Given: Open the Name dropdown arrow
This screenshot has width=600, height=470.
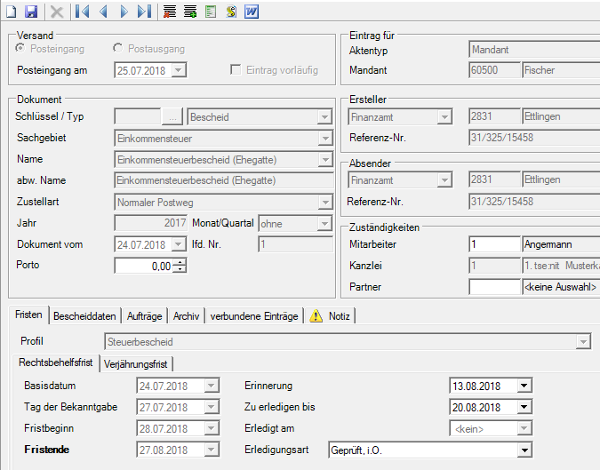Looking at the screenshot, I should [325, 160].
